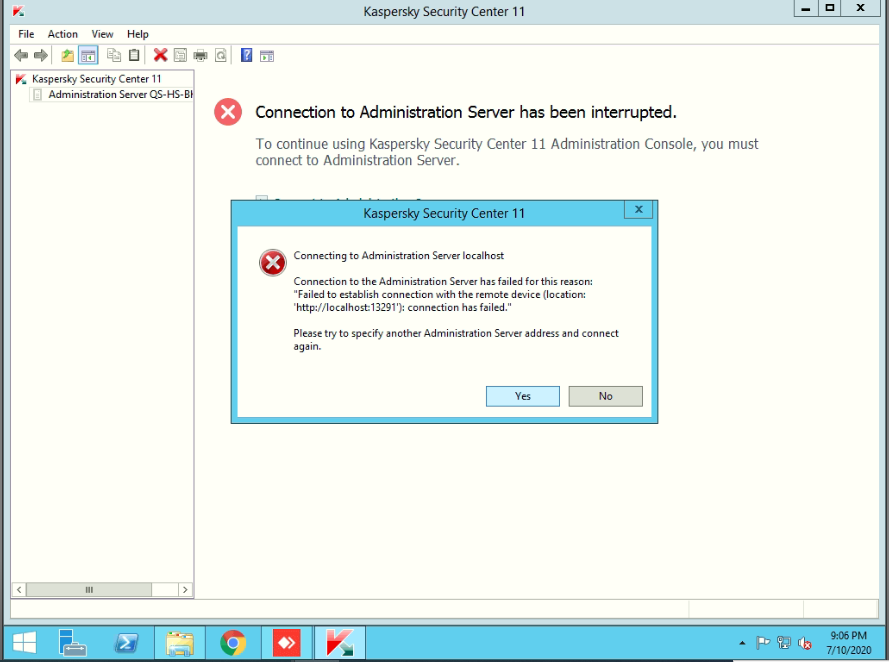Open the Windows Start button
This screenshot has width=889, height=662.
pyautogui.click(x=24, y=643)
